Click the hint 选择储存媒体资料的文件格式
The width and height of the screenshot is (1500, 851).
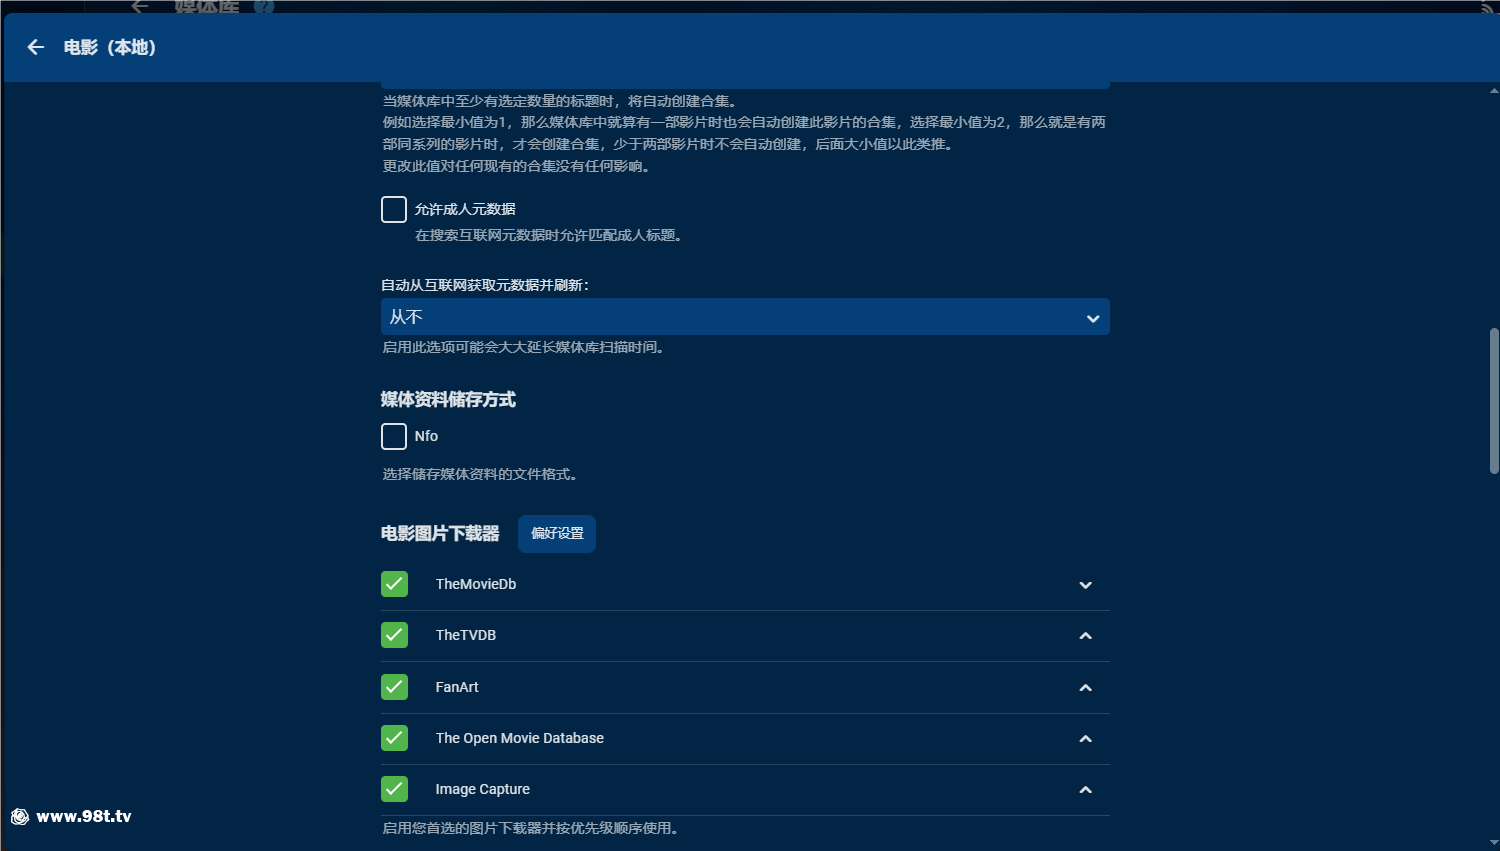480,474
